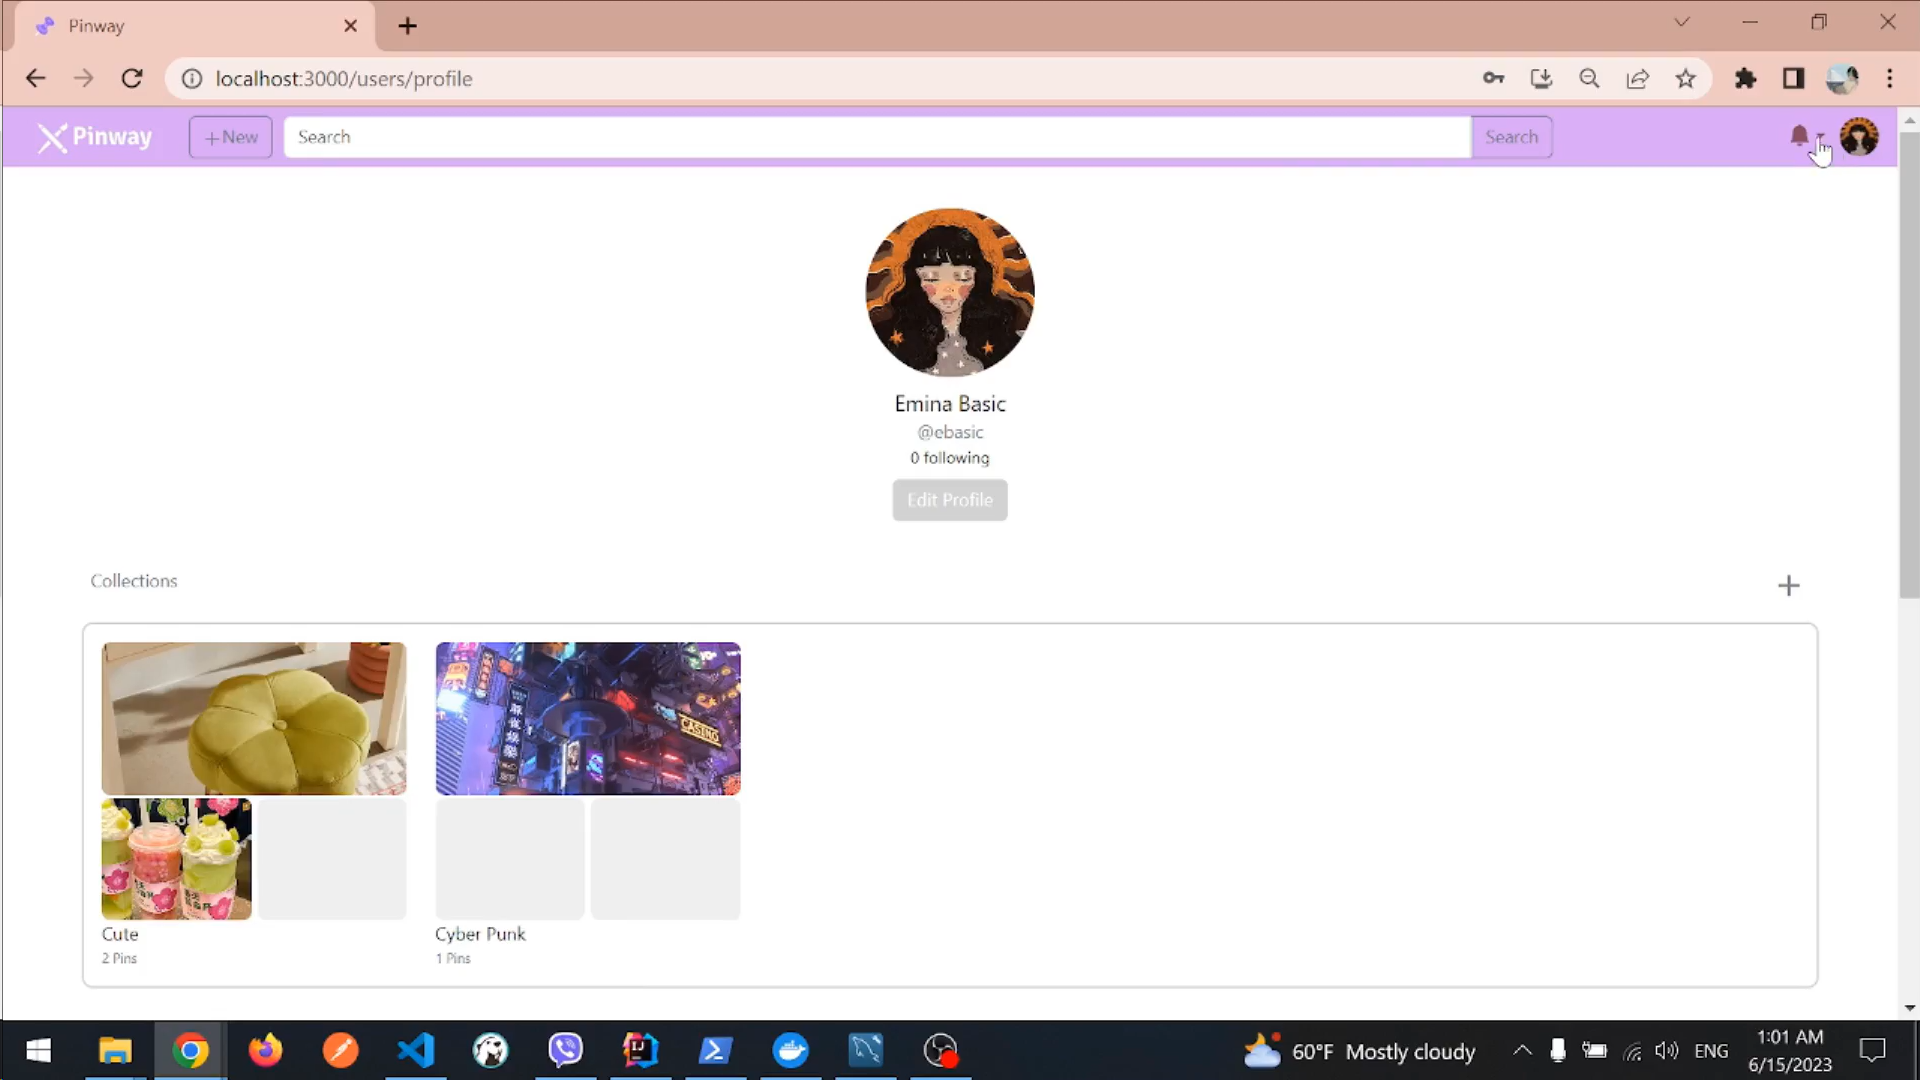Image resolution: width=1920 pixels, height=1080 pixels.
Task: Reload the page
Action: pyautogui.click(x=131, y=78)
